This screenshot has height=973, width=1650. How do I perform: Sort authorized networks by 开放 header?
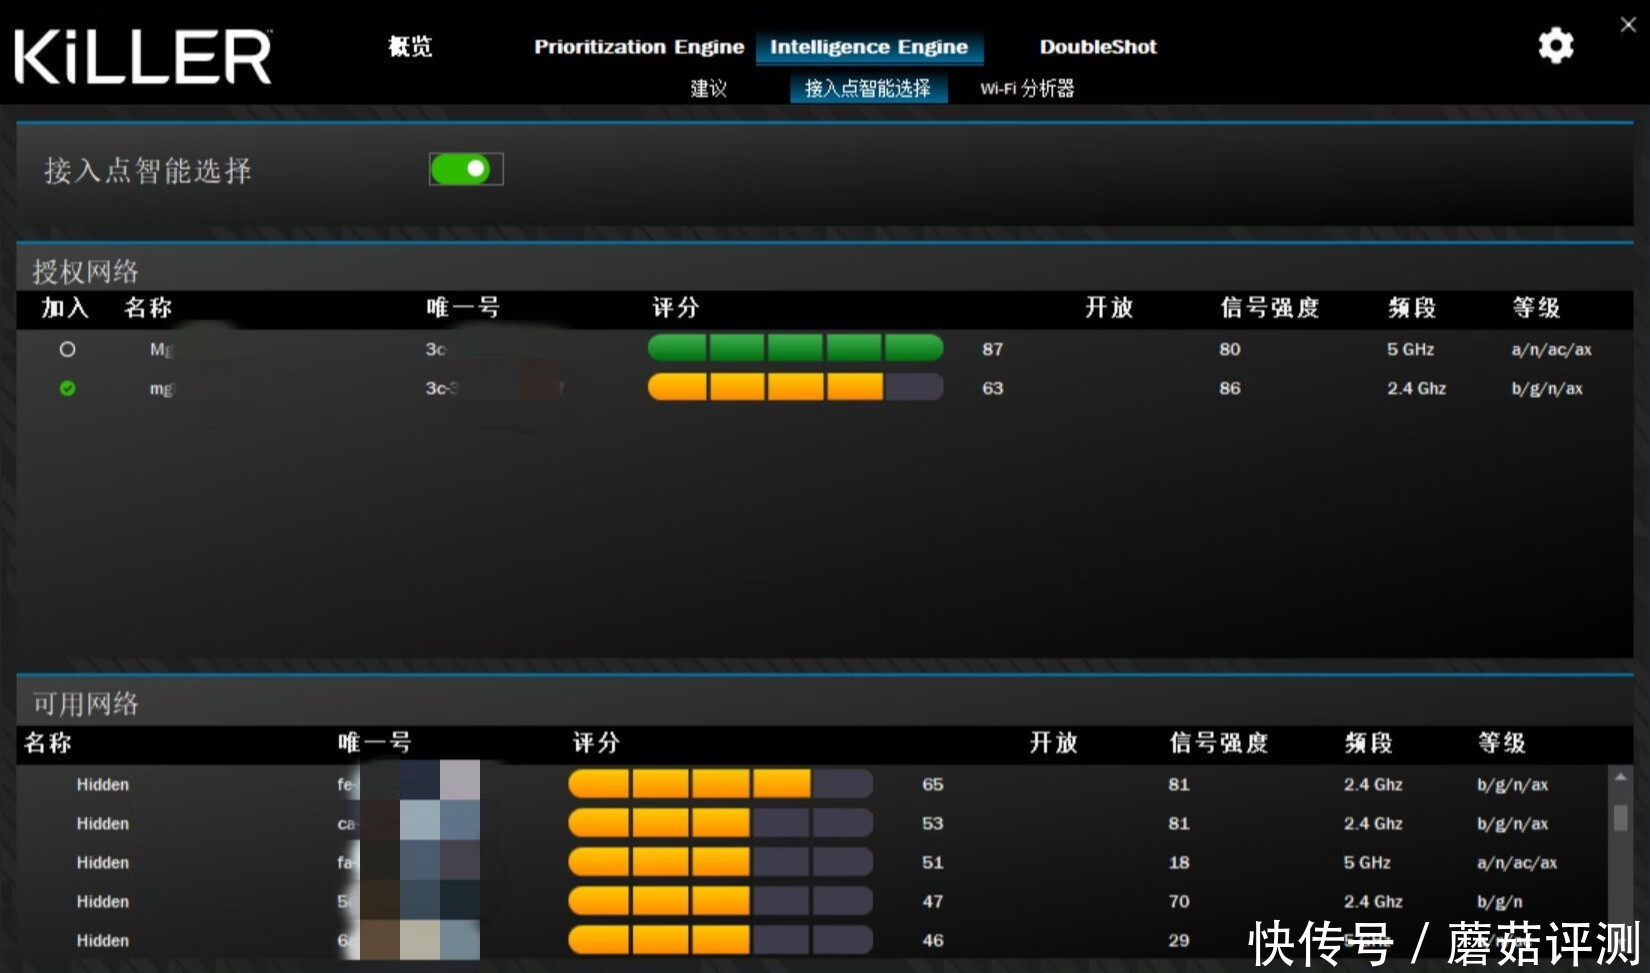pyautogui.click(x=1109, y=308)
